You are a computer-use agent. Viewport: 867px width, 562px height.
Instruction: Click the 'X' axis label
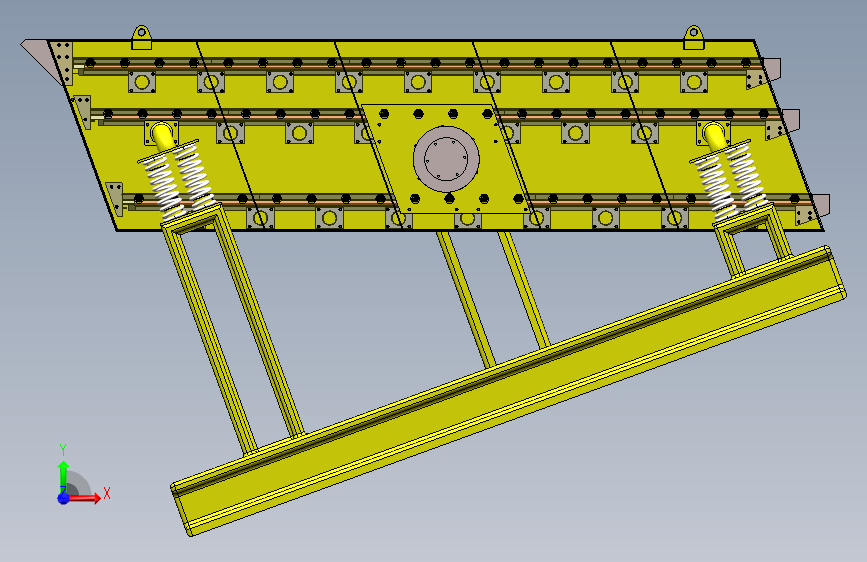pos(107,493)
